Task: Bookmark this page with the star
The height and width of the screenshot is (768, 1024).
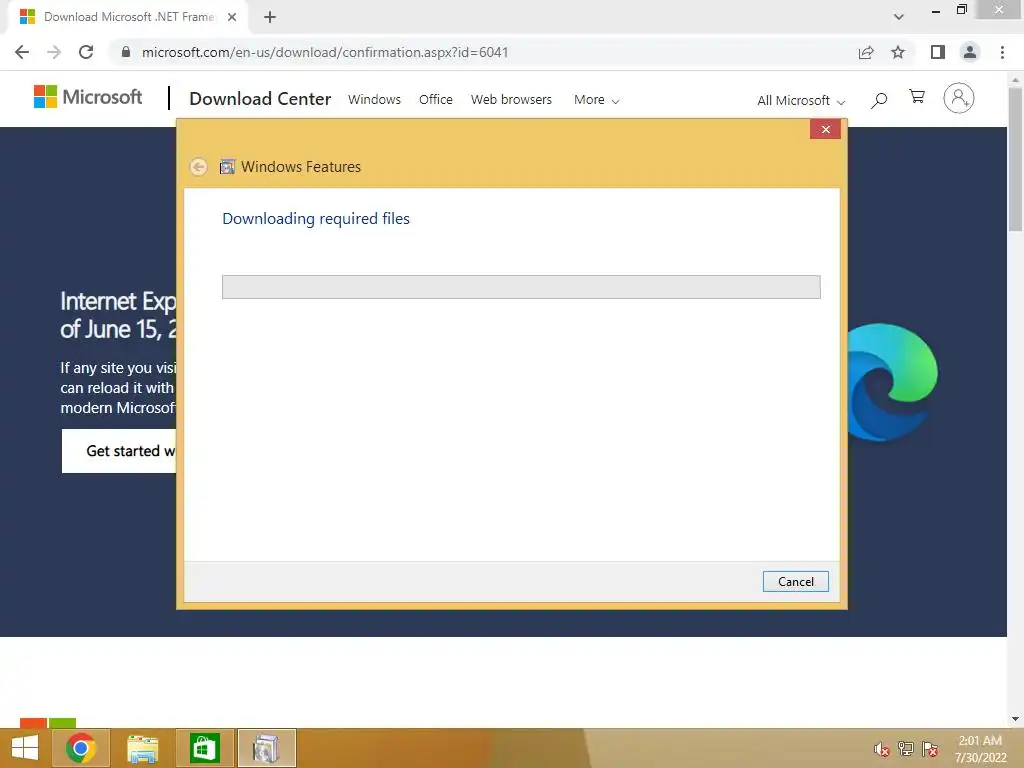Action: click(898, 52)
